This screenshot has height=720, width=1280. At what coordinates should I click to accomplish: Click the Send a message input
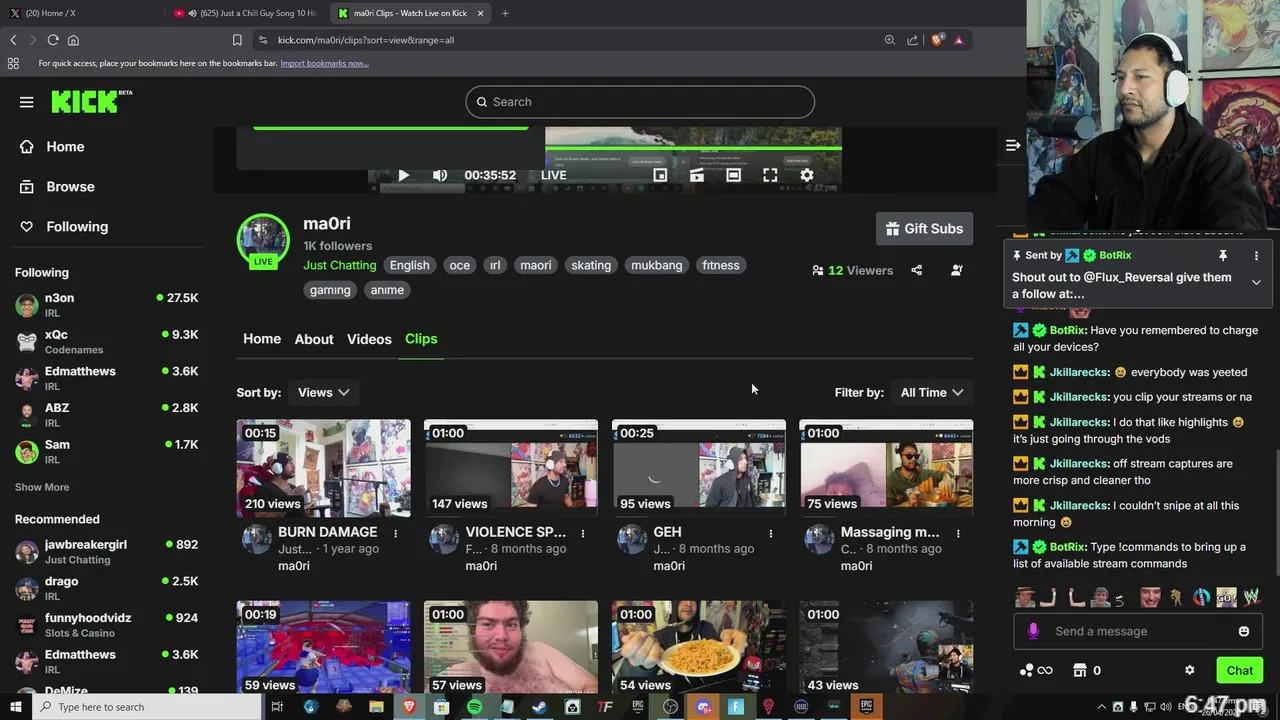(1138, 631)
